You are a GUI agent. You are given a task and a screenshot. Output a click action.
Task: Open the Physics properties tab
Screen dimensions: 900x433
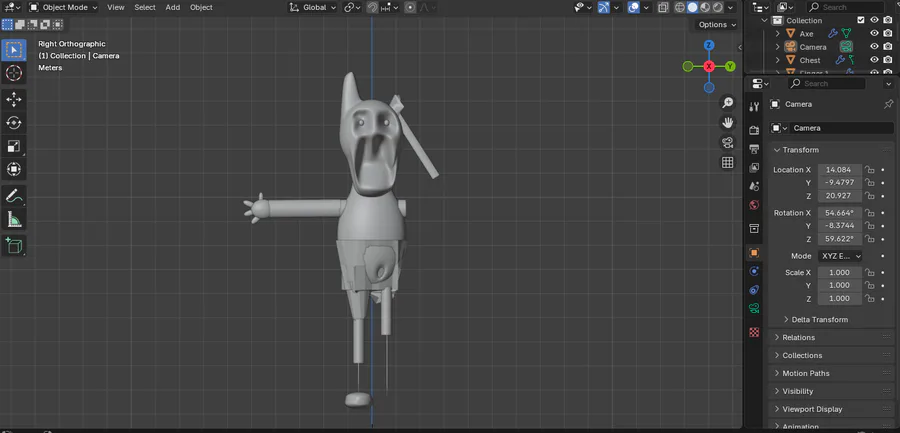coord(754,271)
